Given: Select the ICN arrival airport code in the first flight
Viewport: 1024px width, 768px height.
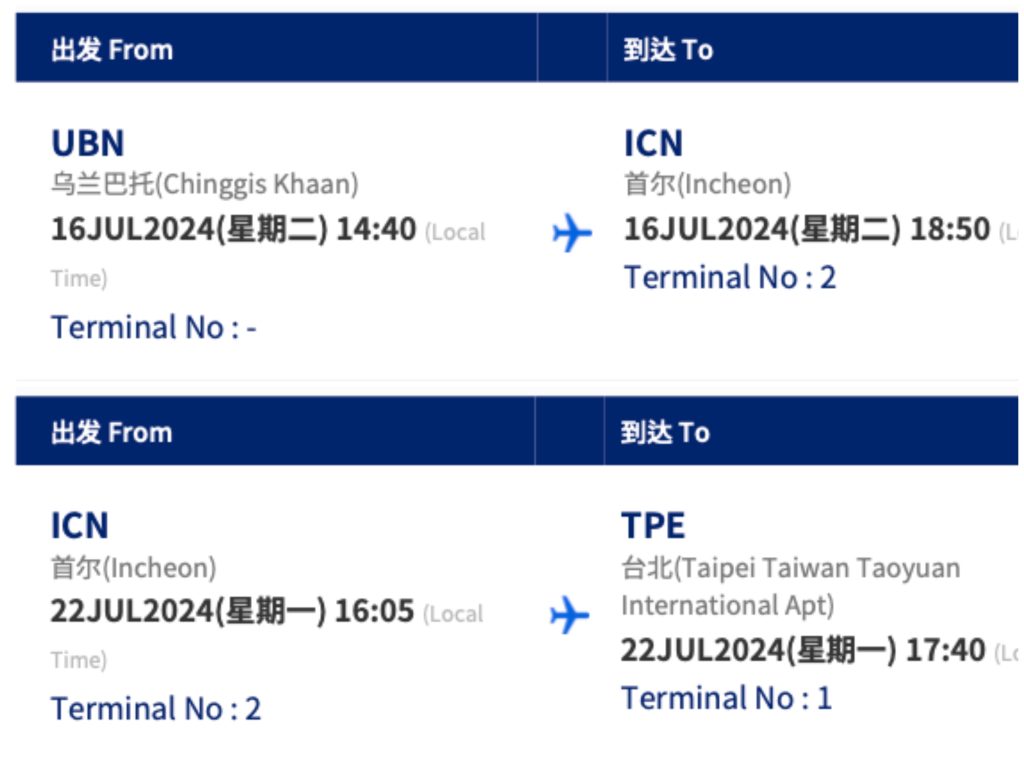Looking at the screenshot, I should click(x=653, y=143).
